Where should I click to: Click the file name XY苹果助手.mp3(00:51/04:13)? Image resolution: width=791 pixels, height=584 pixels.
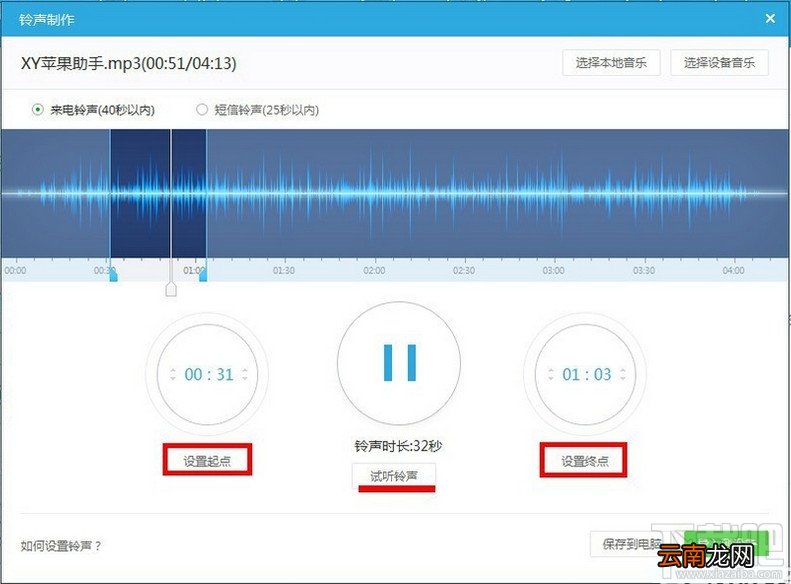(129, 63)
